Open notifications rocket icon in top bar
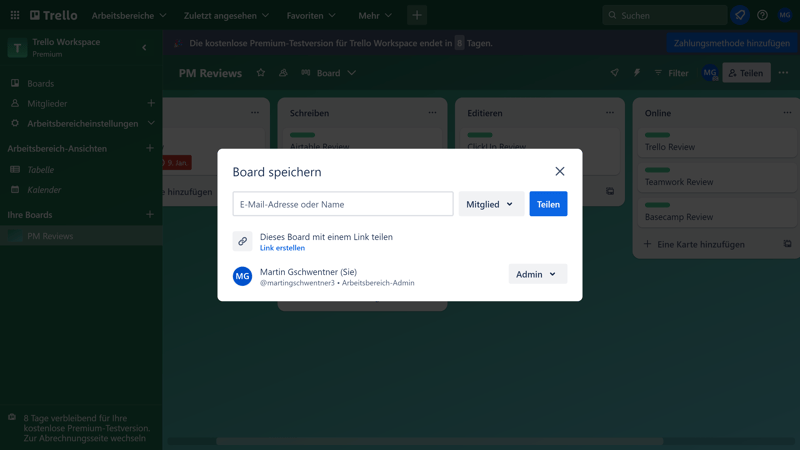This screenshot has width=800, height=450. click(x=740, y=15)
